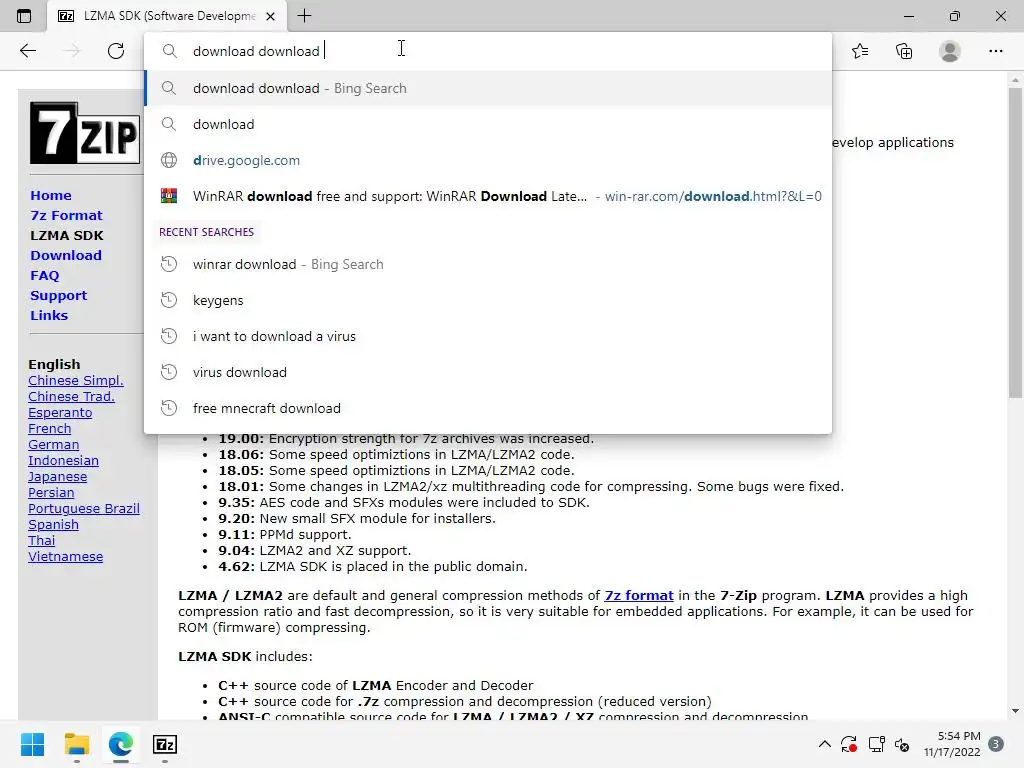This screenshot has width=1024, height=768.
Task: Click the Refresh page icon
Action: 116,51
